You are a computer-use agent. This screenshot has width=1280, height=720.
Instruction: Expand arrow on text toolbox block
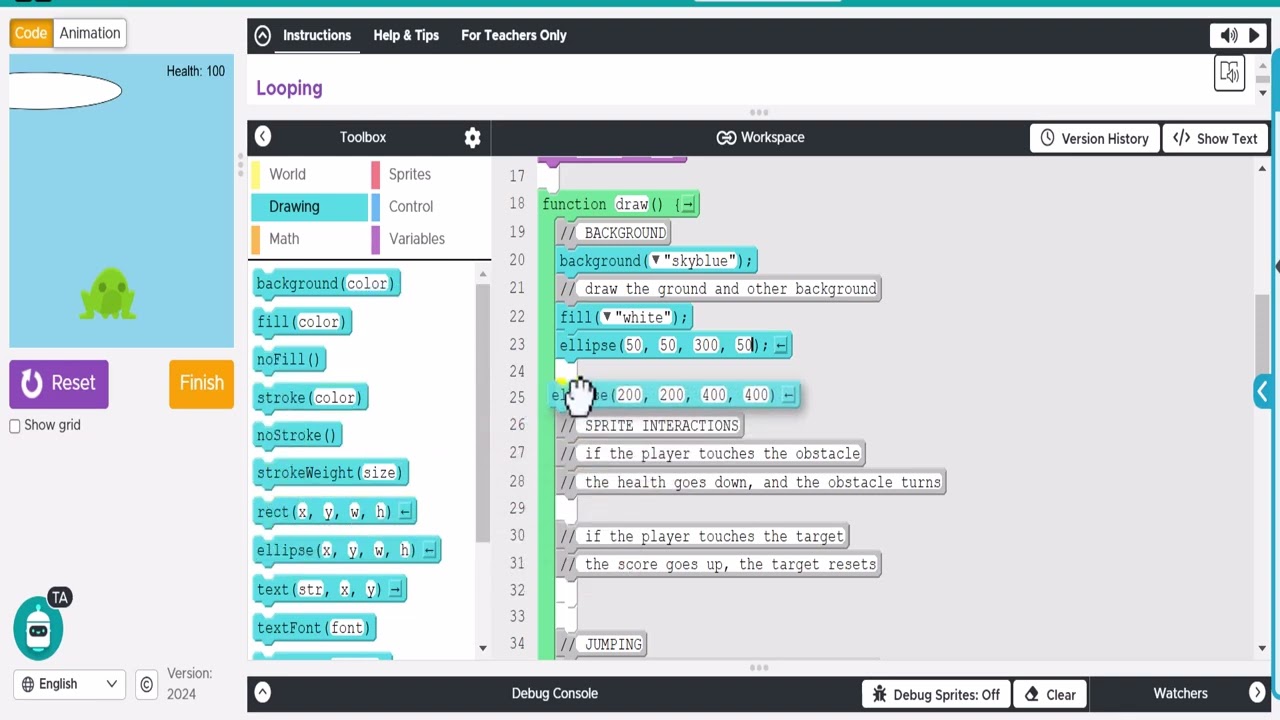coord(395,591)
